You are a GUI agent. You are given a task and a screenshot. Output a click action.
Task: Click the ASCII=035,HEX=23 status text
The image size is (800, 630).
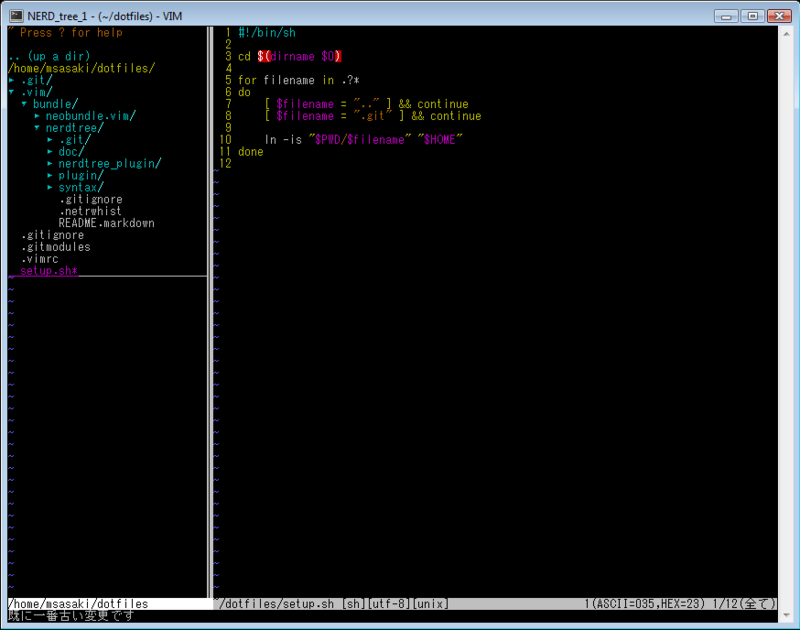(647, 604)
